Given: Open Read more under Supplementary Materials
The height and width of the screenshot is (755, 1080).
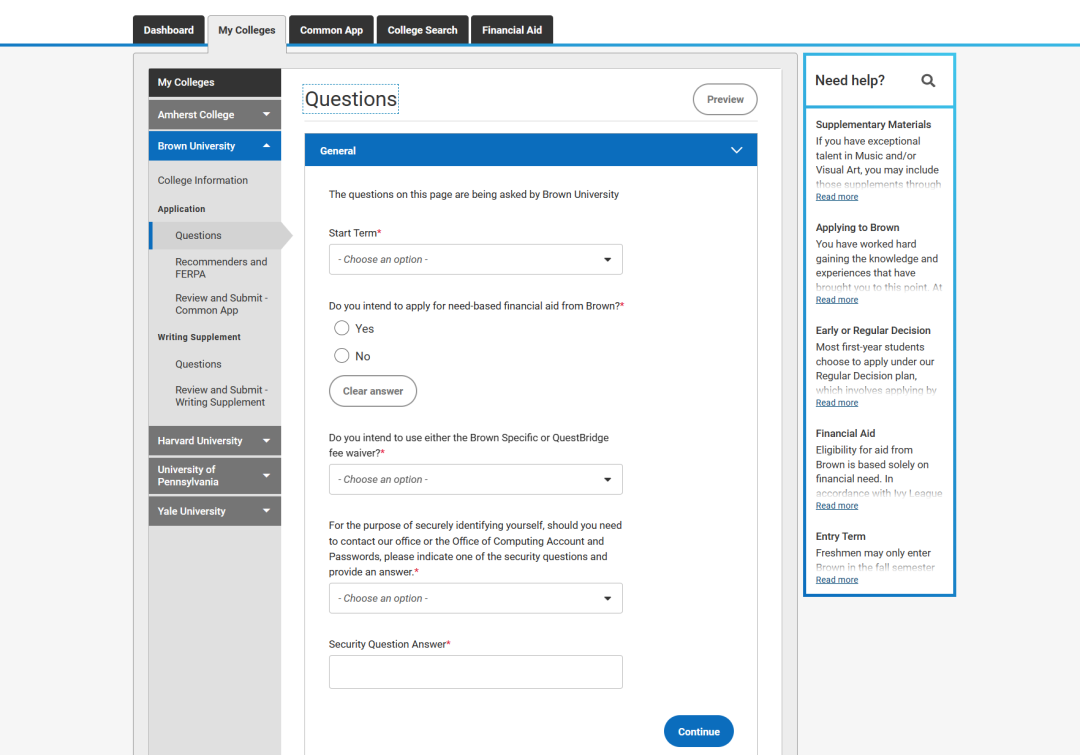Looking at the screenshot, I should tap(837, 196).
